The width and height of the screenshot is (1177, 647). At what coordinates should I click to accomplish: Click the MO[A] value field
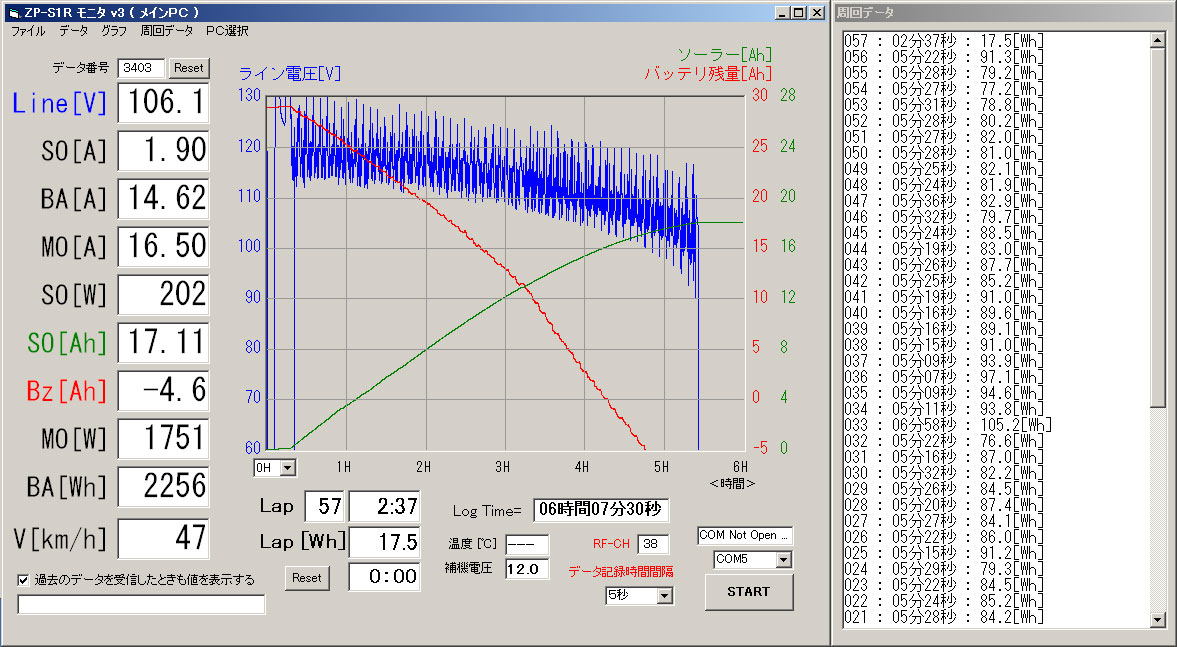click(x=163, y=246)
